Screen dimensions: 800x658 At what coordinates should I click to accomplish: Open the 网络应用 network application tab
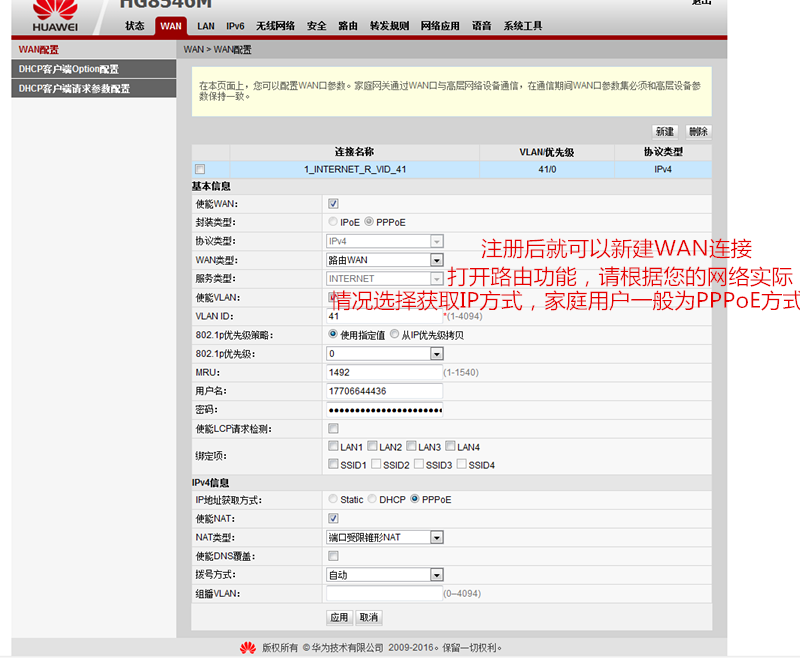(440, 26)
